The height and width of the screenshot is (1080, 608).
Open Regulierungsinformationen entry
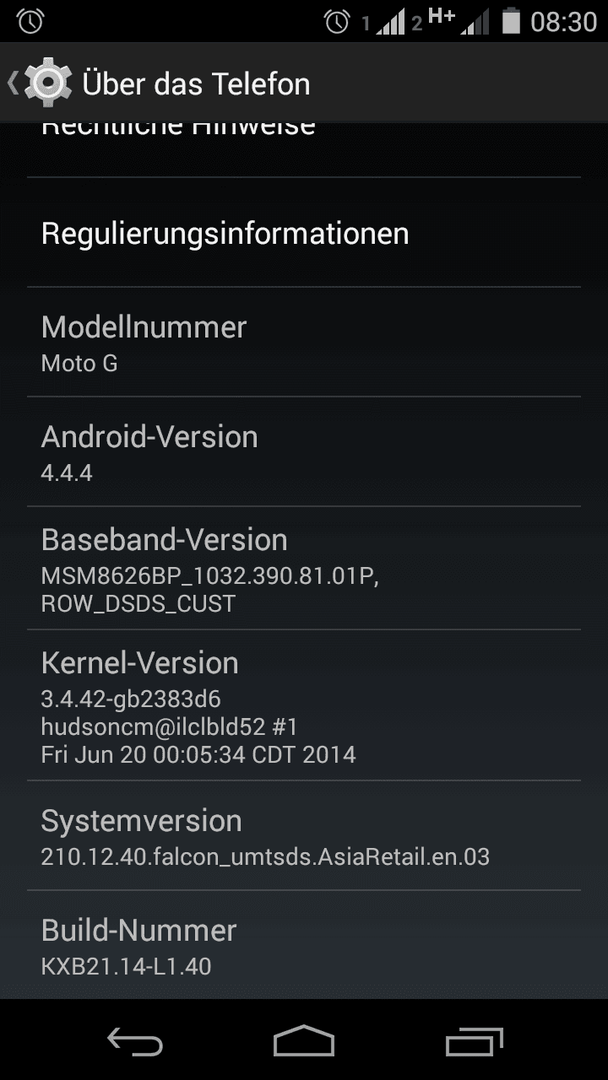click(x=304, y=233)
